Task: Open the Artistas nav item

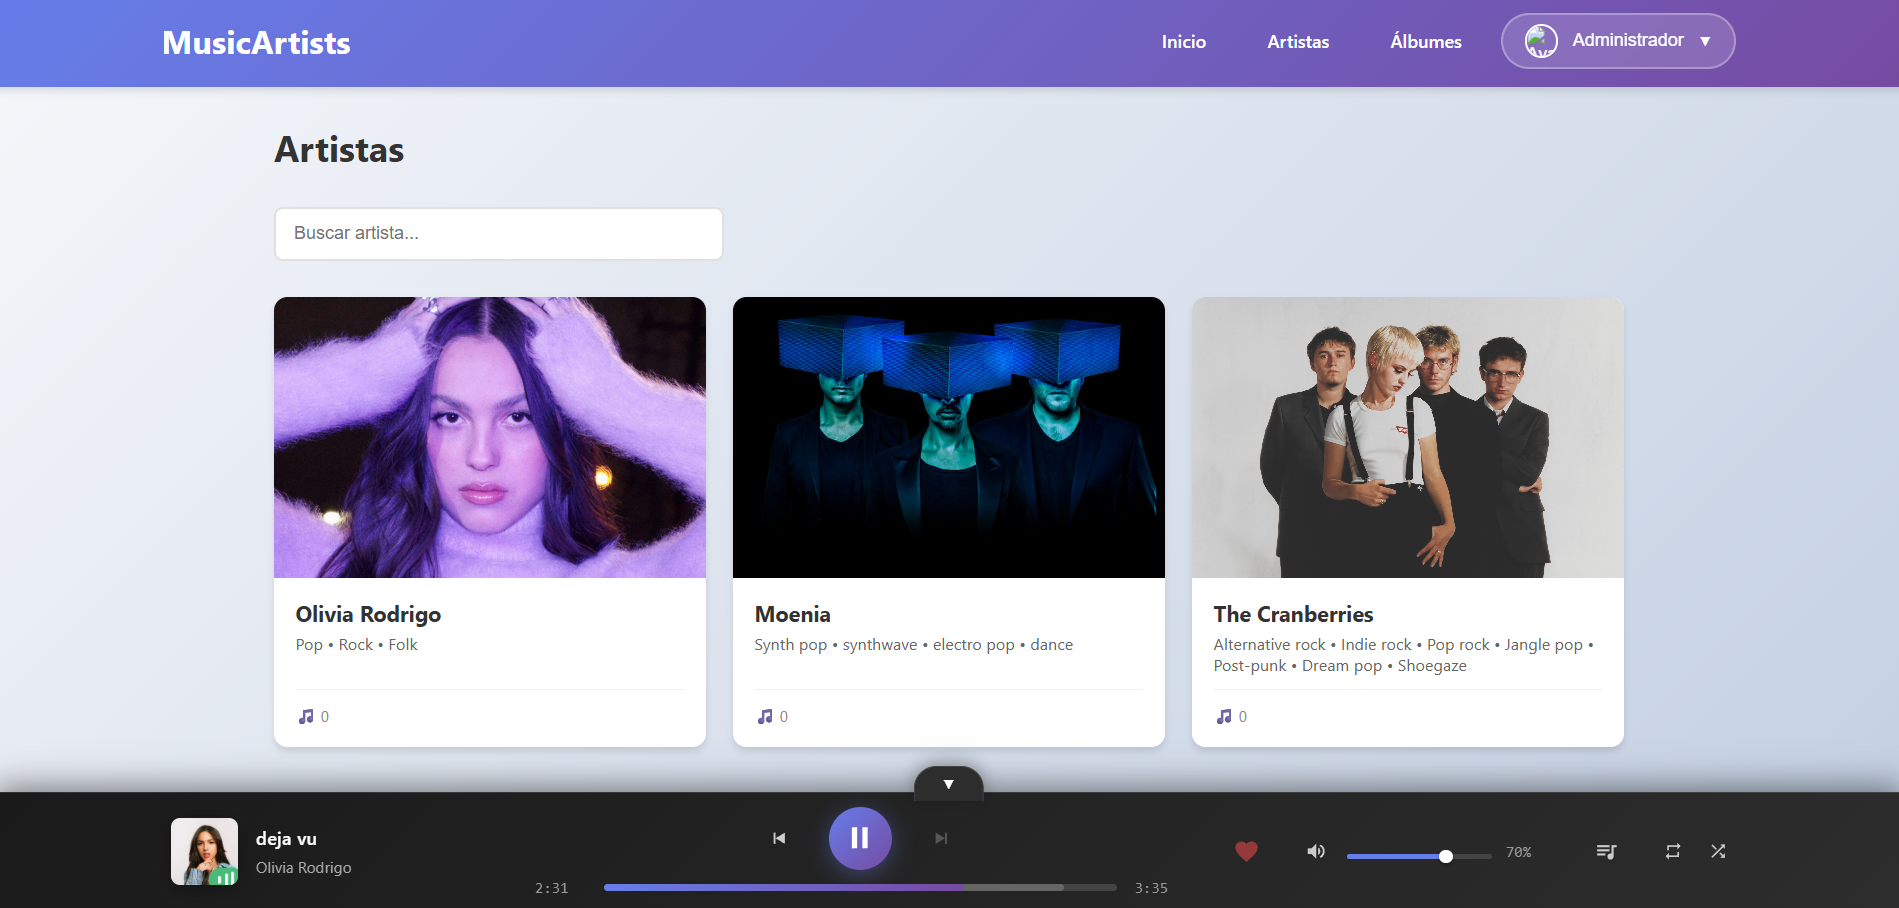Action: pyautogui.click(x=1298, y=42)
